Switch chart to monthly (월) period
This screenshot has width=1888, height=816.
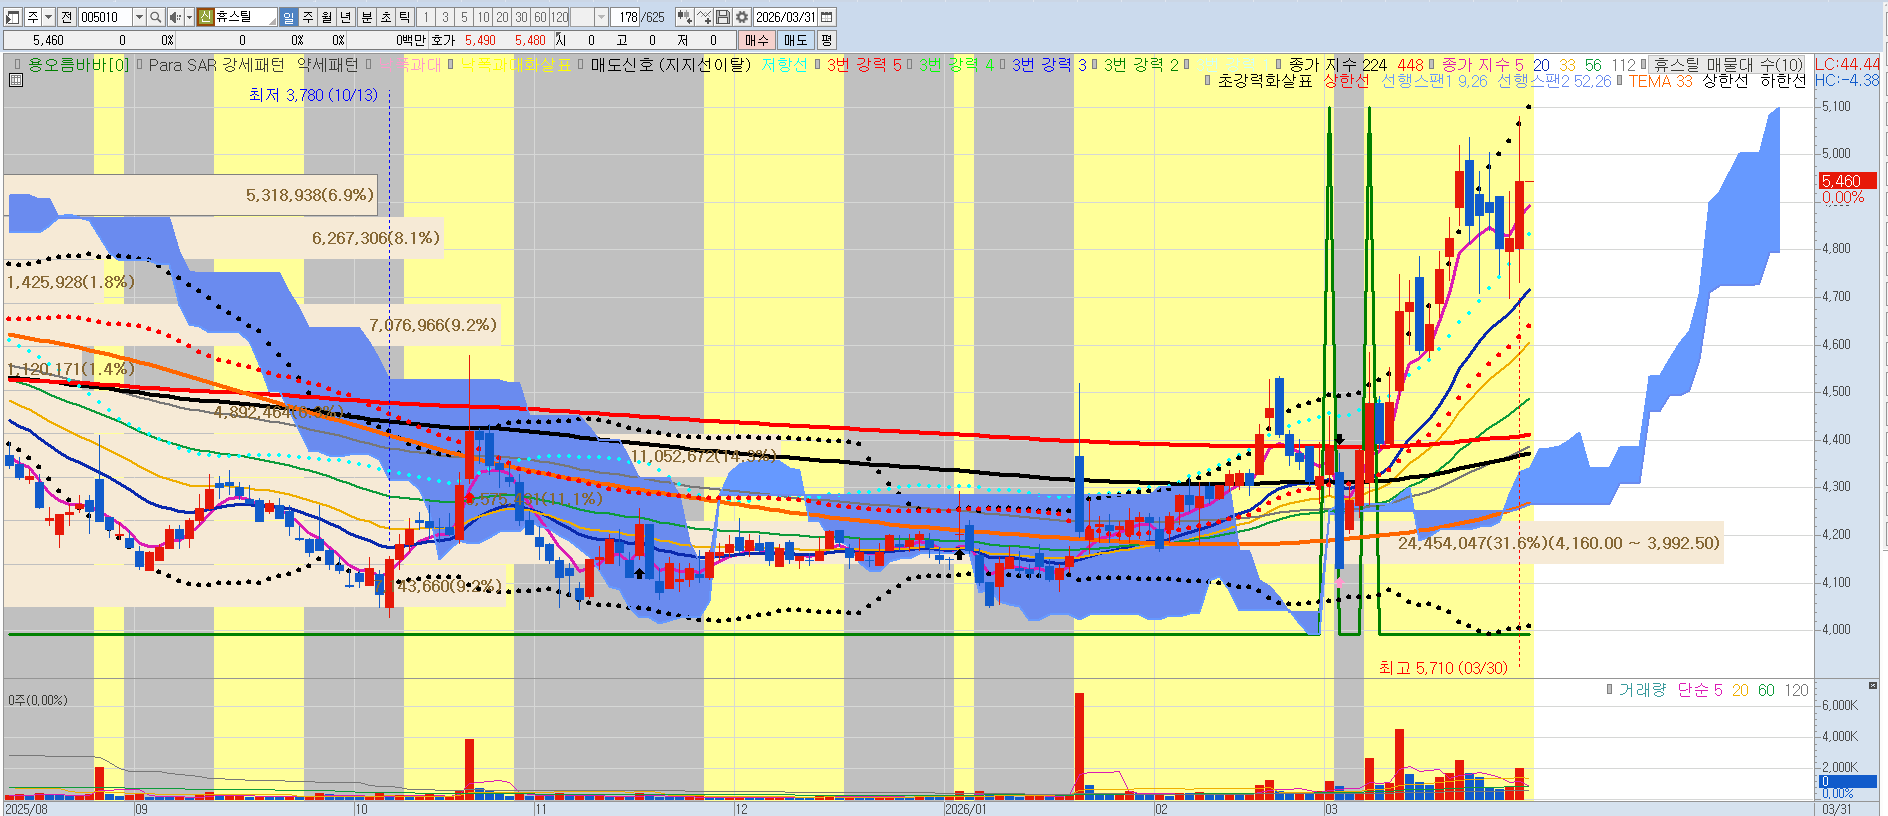(327, 17)
